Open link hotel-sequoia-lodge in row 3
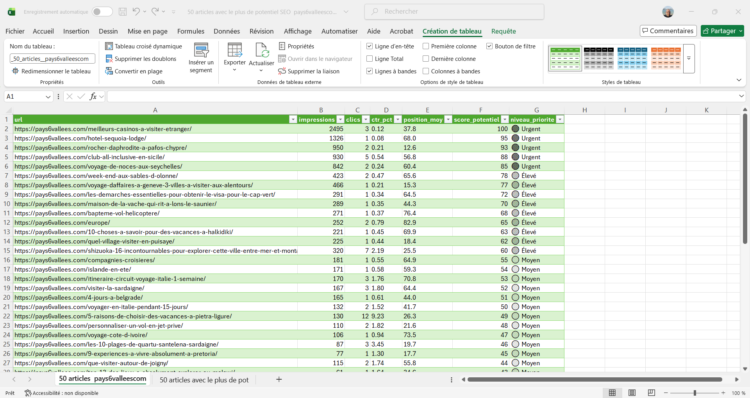The image size is (750, 398). click(x=80, y=138)
